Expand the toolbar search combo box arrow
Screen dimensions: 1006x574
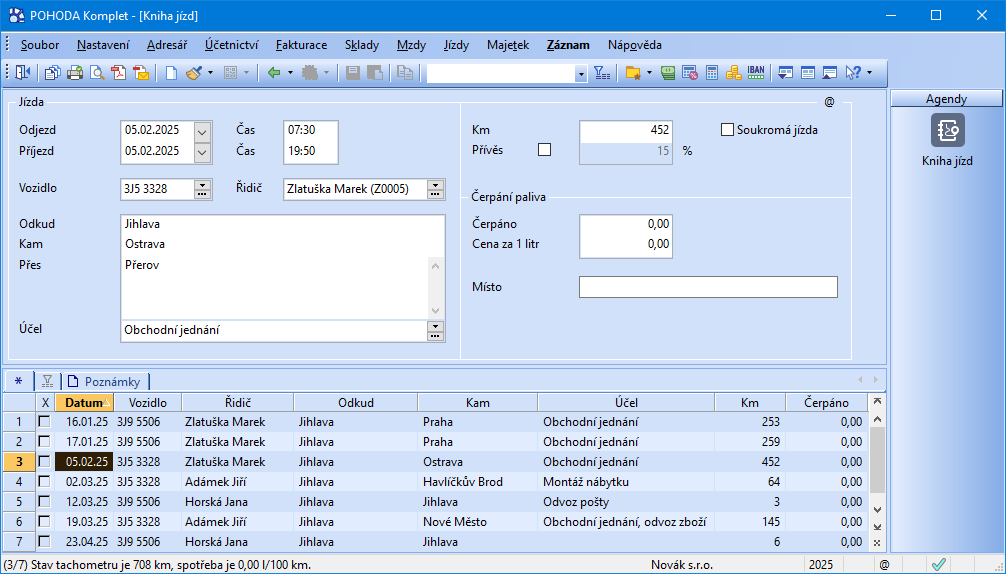[581, 74]
